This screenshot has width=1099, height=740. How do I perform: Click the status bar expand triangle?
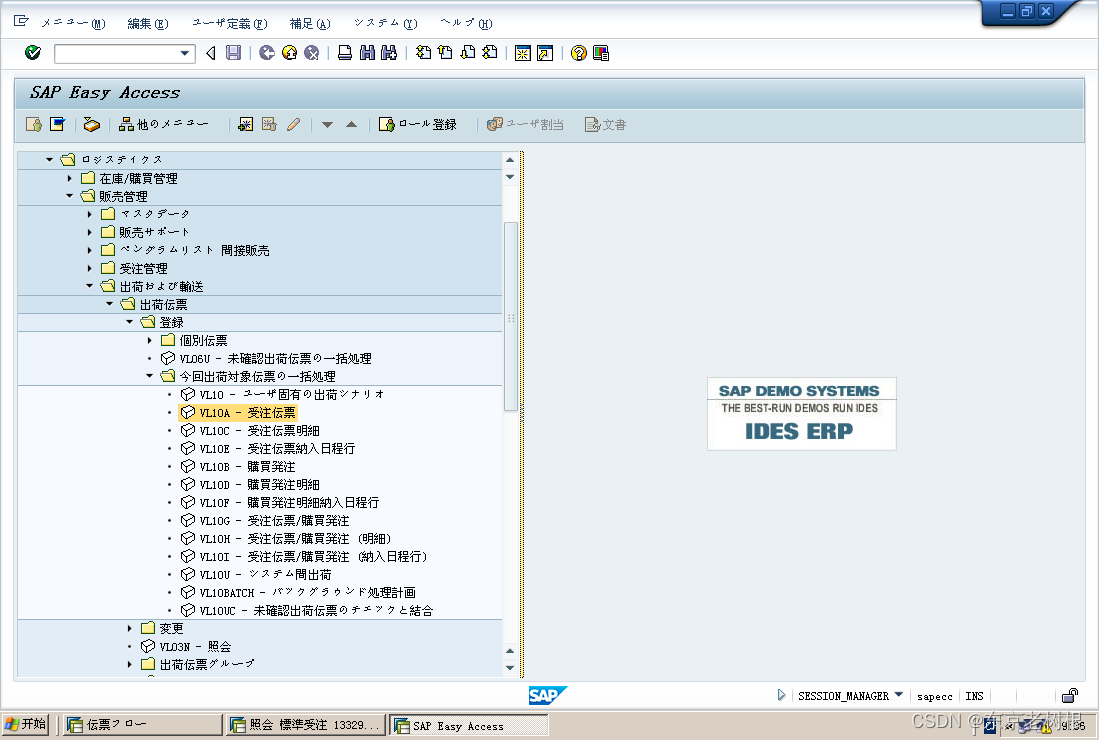click(x=781, y=695)
